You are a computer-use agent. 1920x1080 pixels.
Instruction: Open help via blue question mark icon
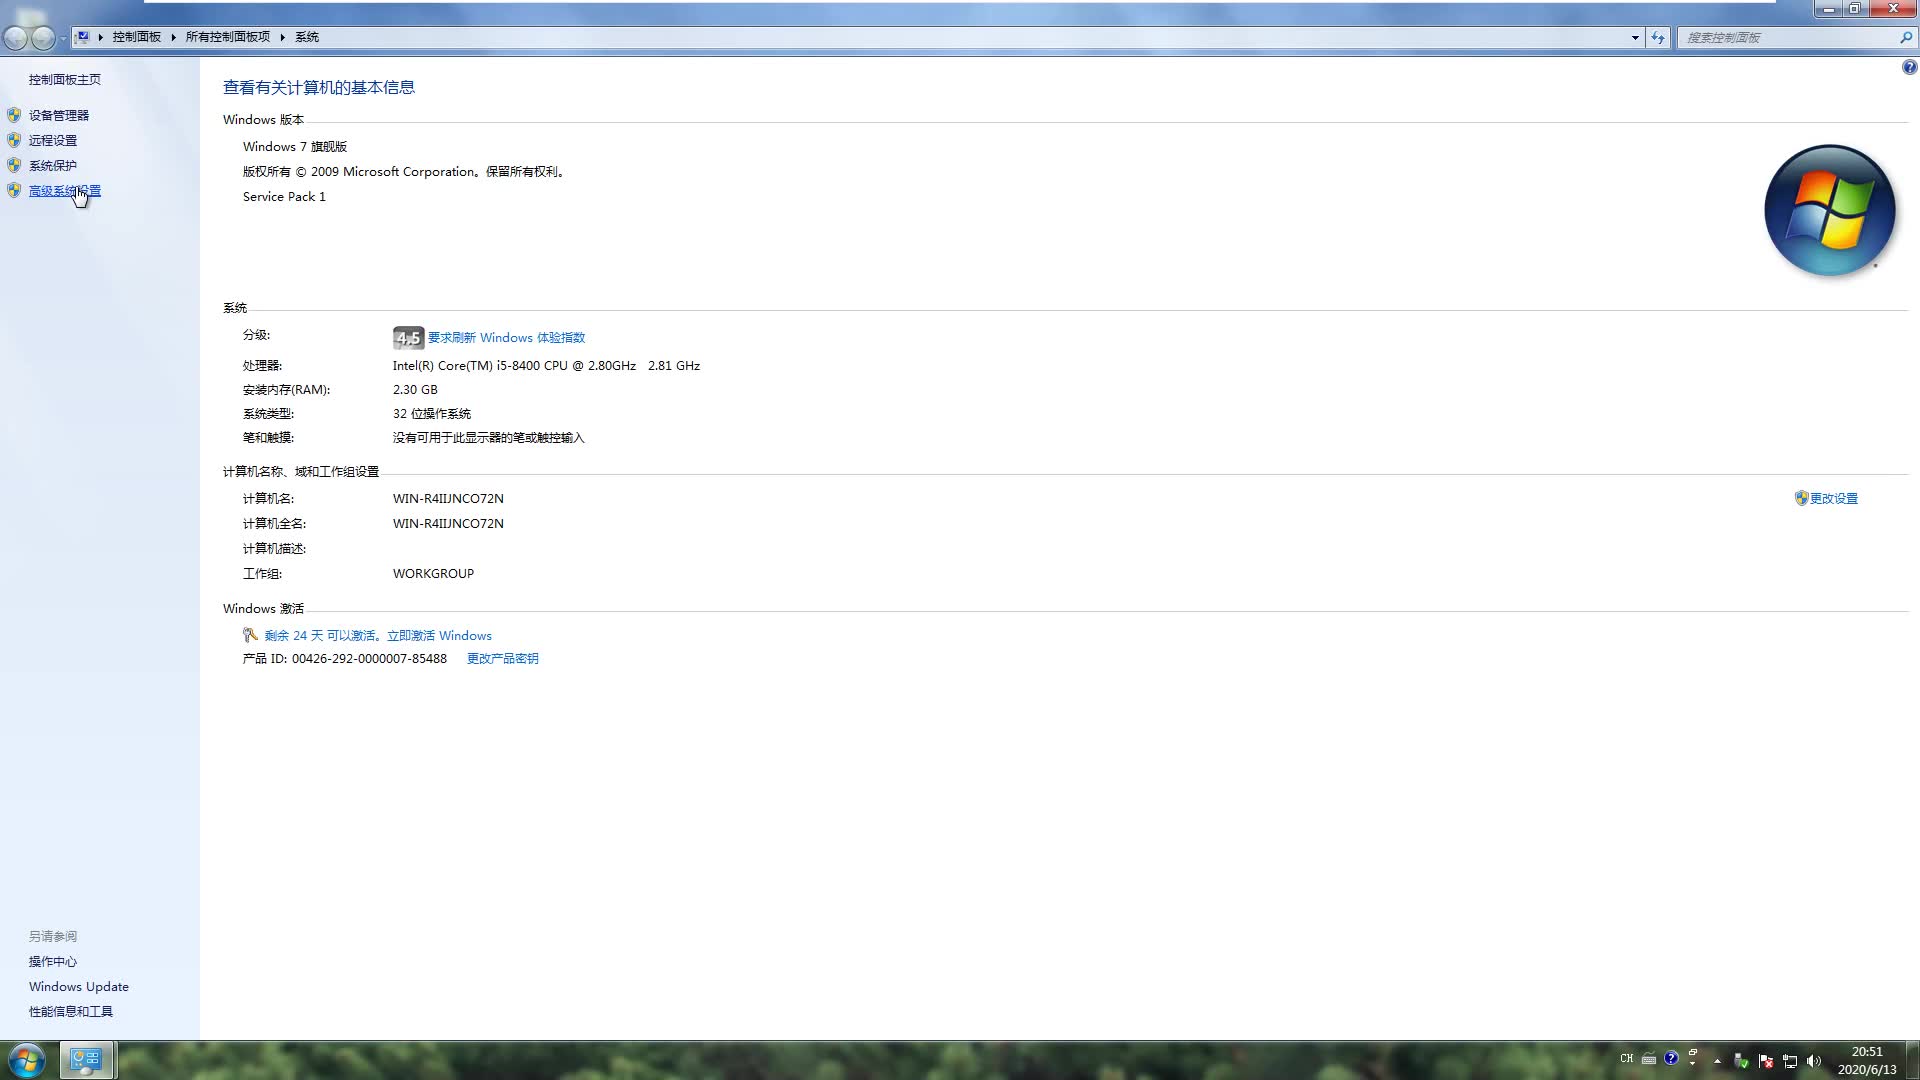(1909, 68)
